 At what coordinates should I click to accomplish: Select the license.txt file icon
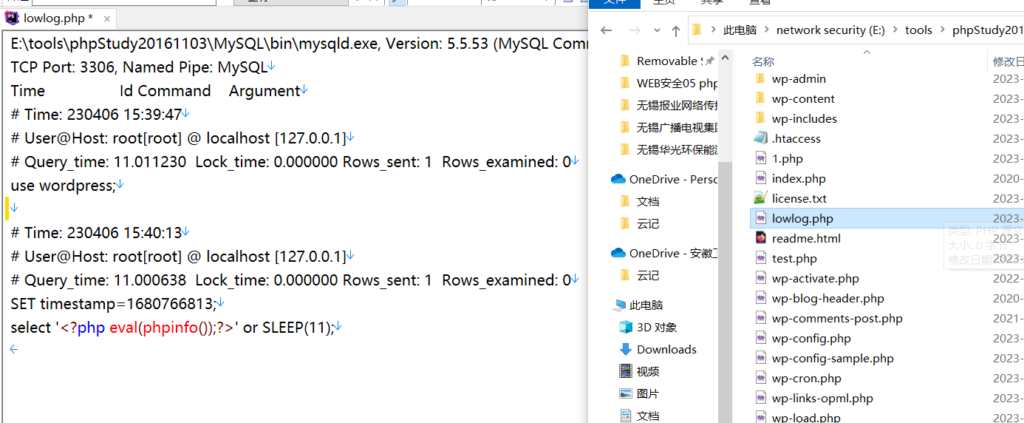(759, 199)
